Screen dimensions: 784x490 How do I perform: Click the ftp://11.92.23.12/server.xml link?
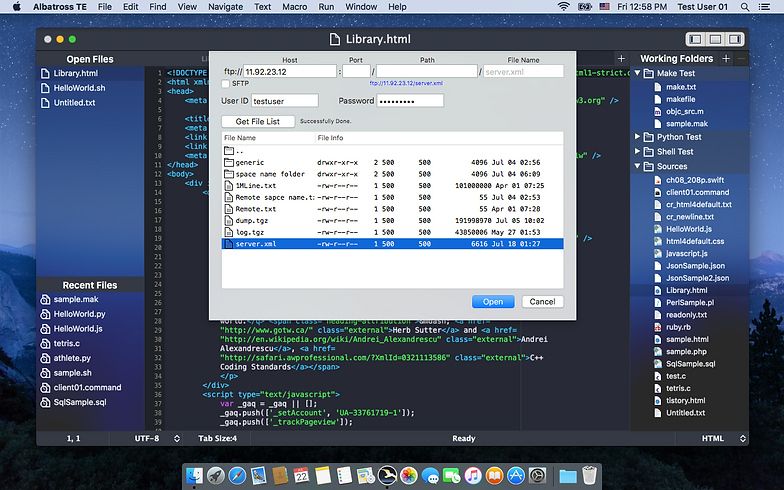pos(406,84)
